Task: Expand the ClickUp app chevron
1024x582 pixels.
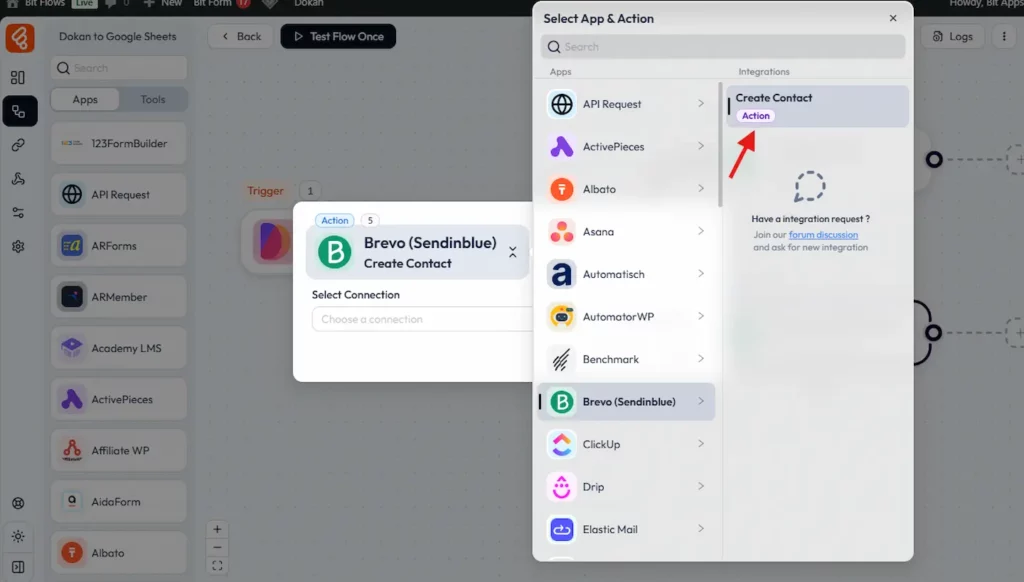Action: [700, 444]
